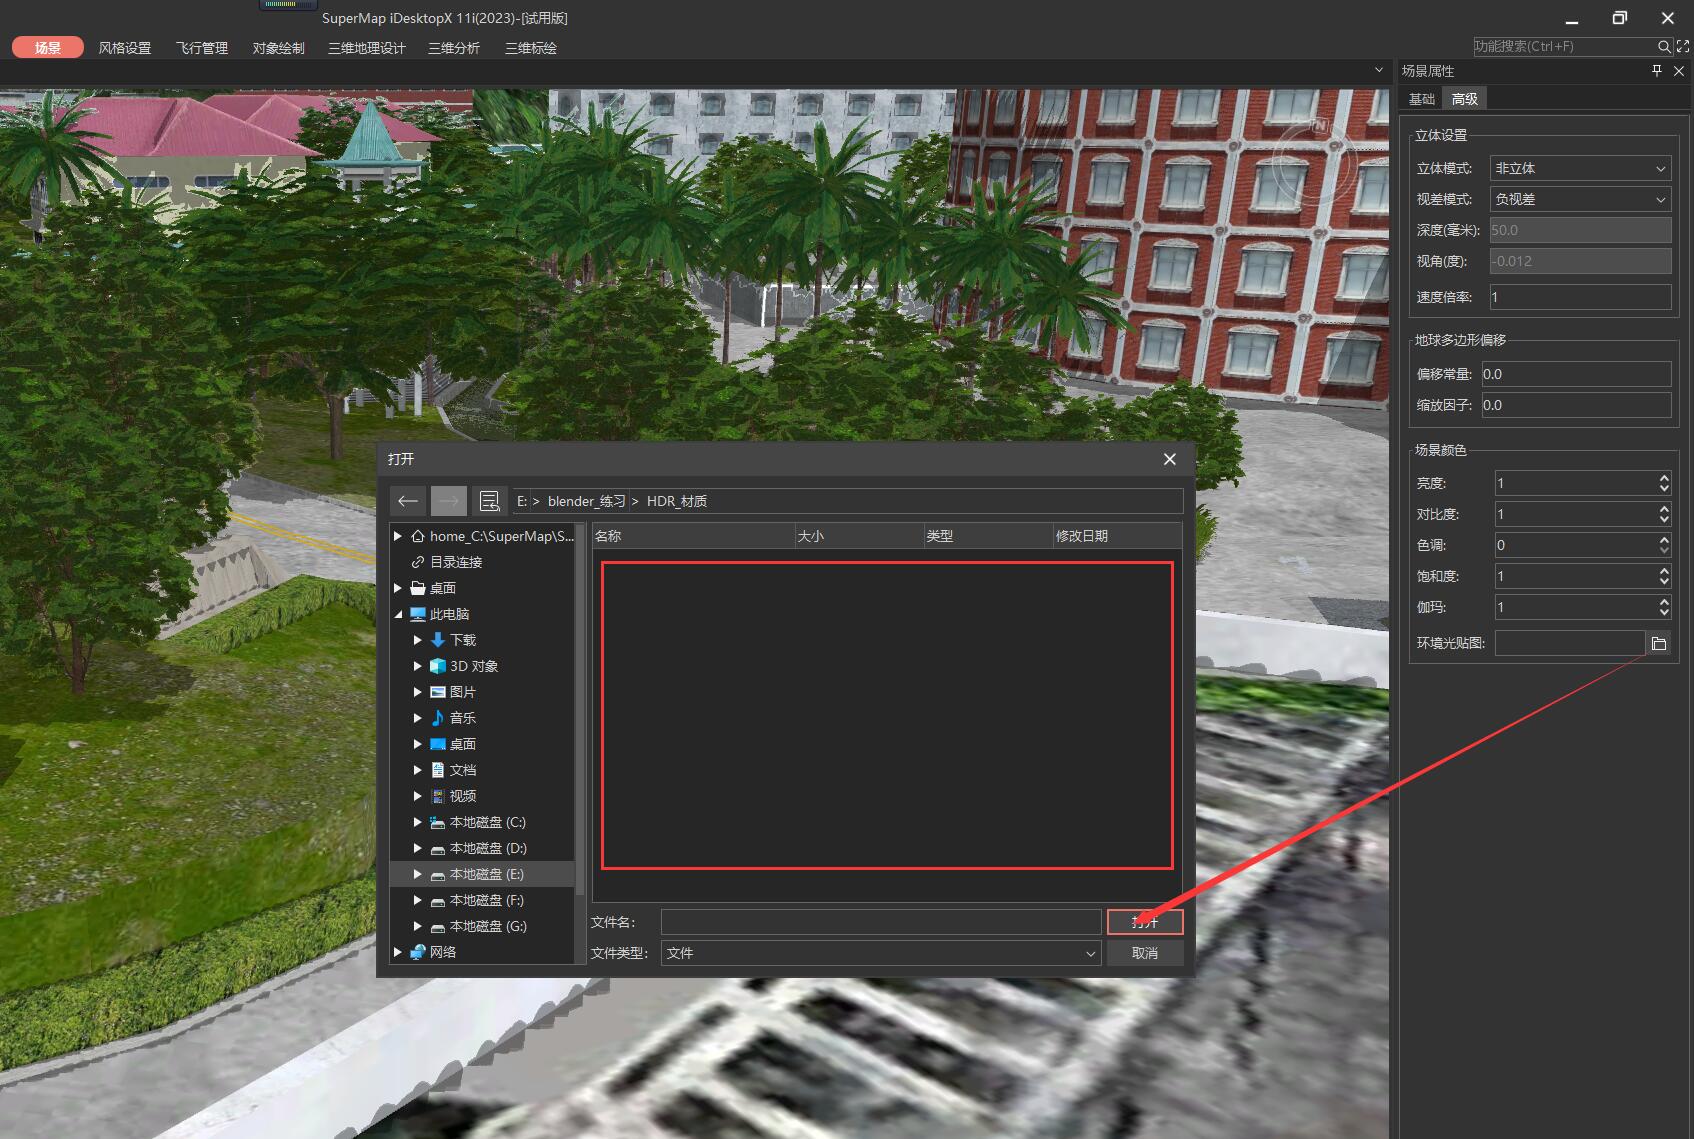Increase the 对比度 value stepper

coord(1664,509)
